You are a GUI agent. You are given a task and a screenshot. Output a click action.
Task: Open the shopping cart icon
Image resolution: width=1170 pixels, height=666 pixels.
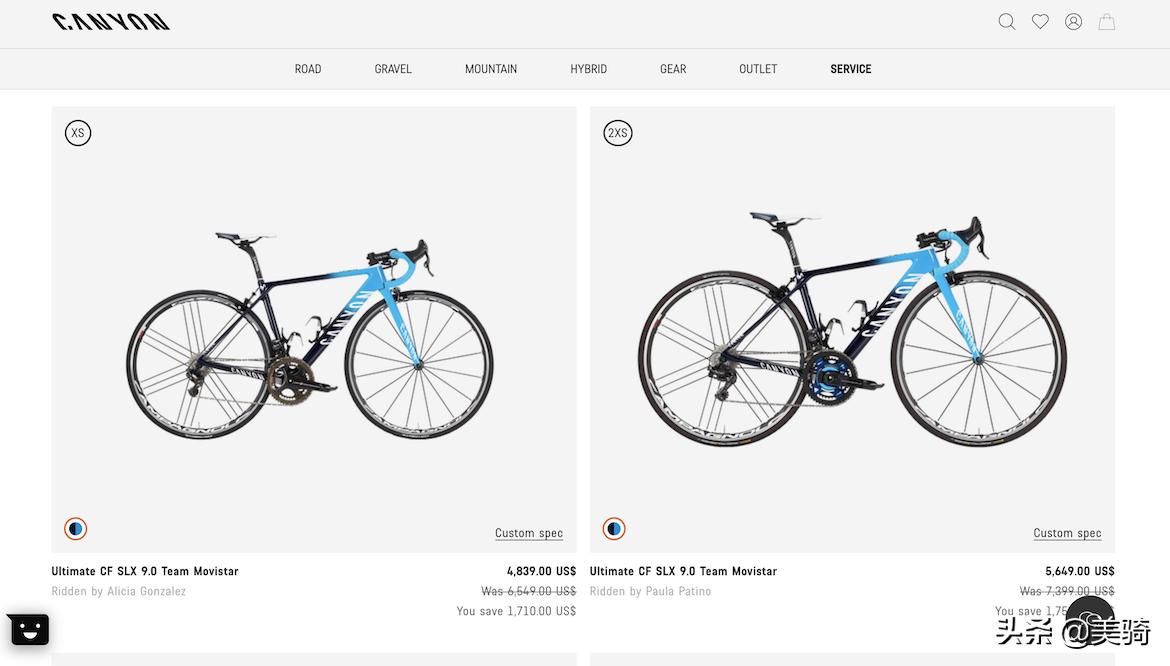point(1106,22)
